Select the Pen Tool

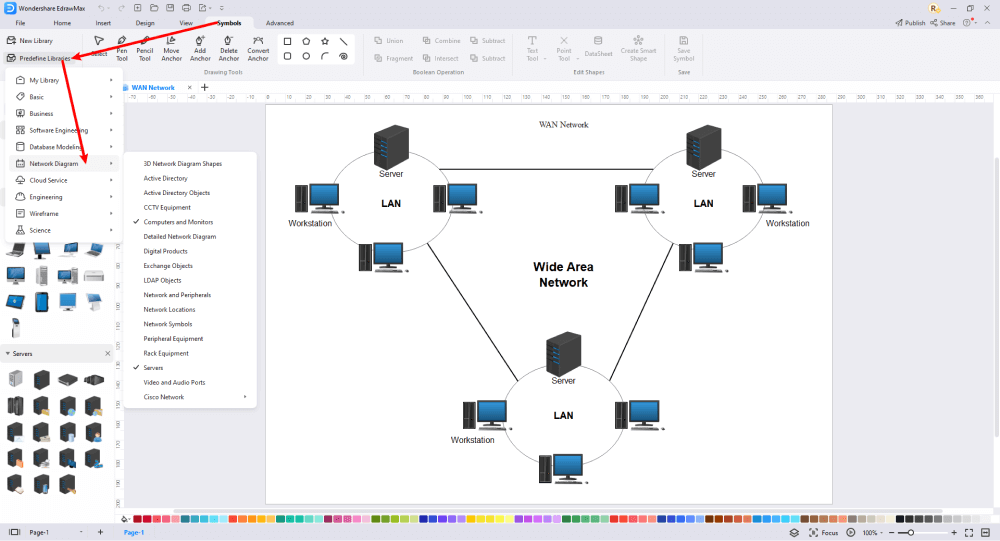point(122,48)
